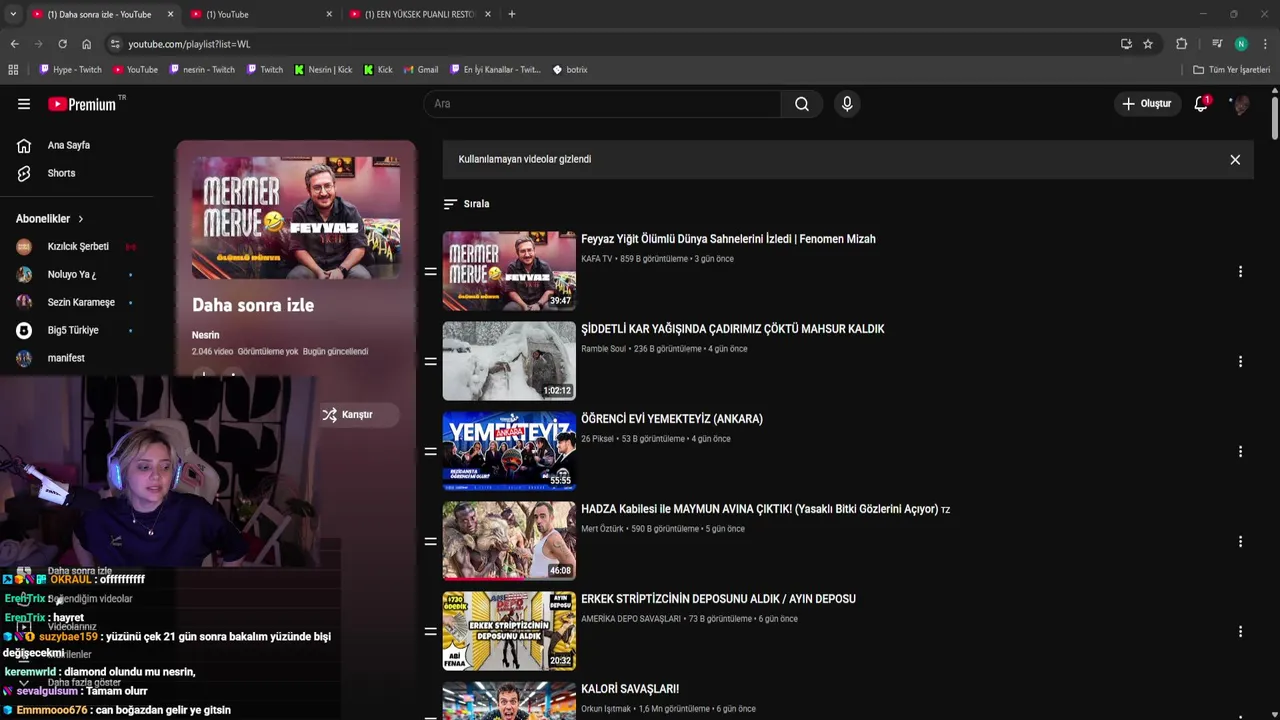The width and height of the screenshot is (1280, 720).
Task: Open KAFA TV channel link
Action: (596, 259)
